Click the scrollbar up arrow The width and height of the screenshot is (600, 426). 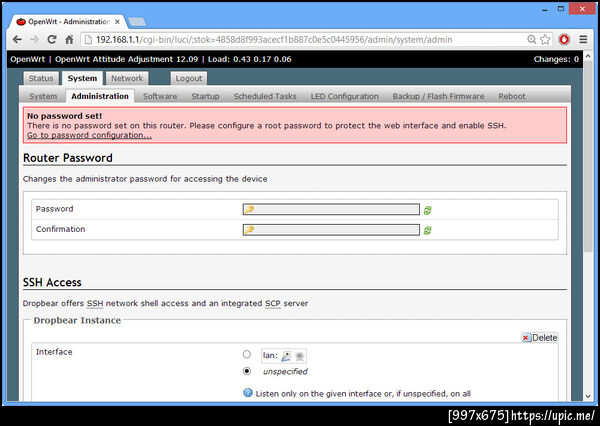(588, 56)
